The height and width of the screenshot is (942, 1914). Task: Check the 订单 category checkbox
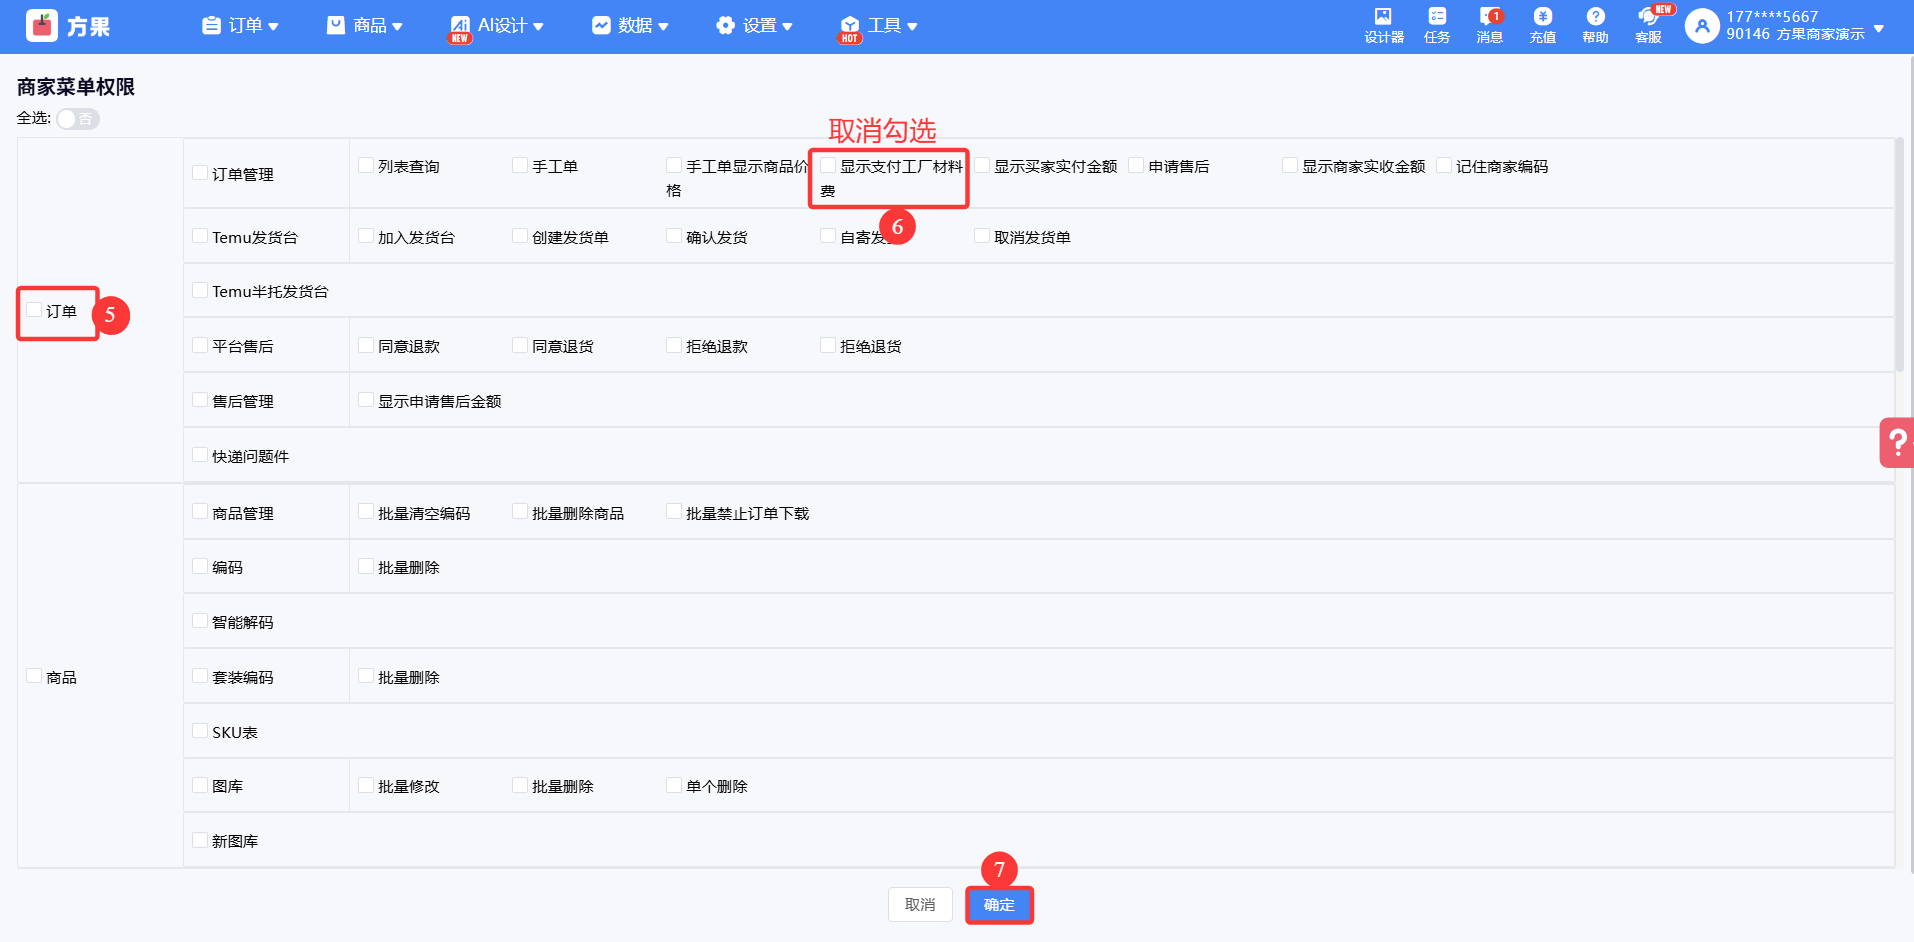point(34,311)
